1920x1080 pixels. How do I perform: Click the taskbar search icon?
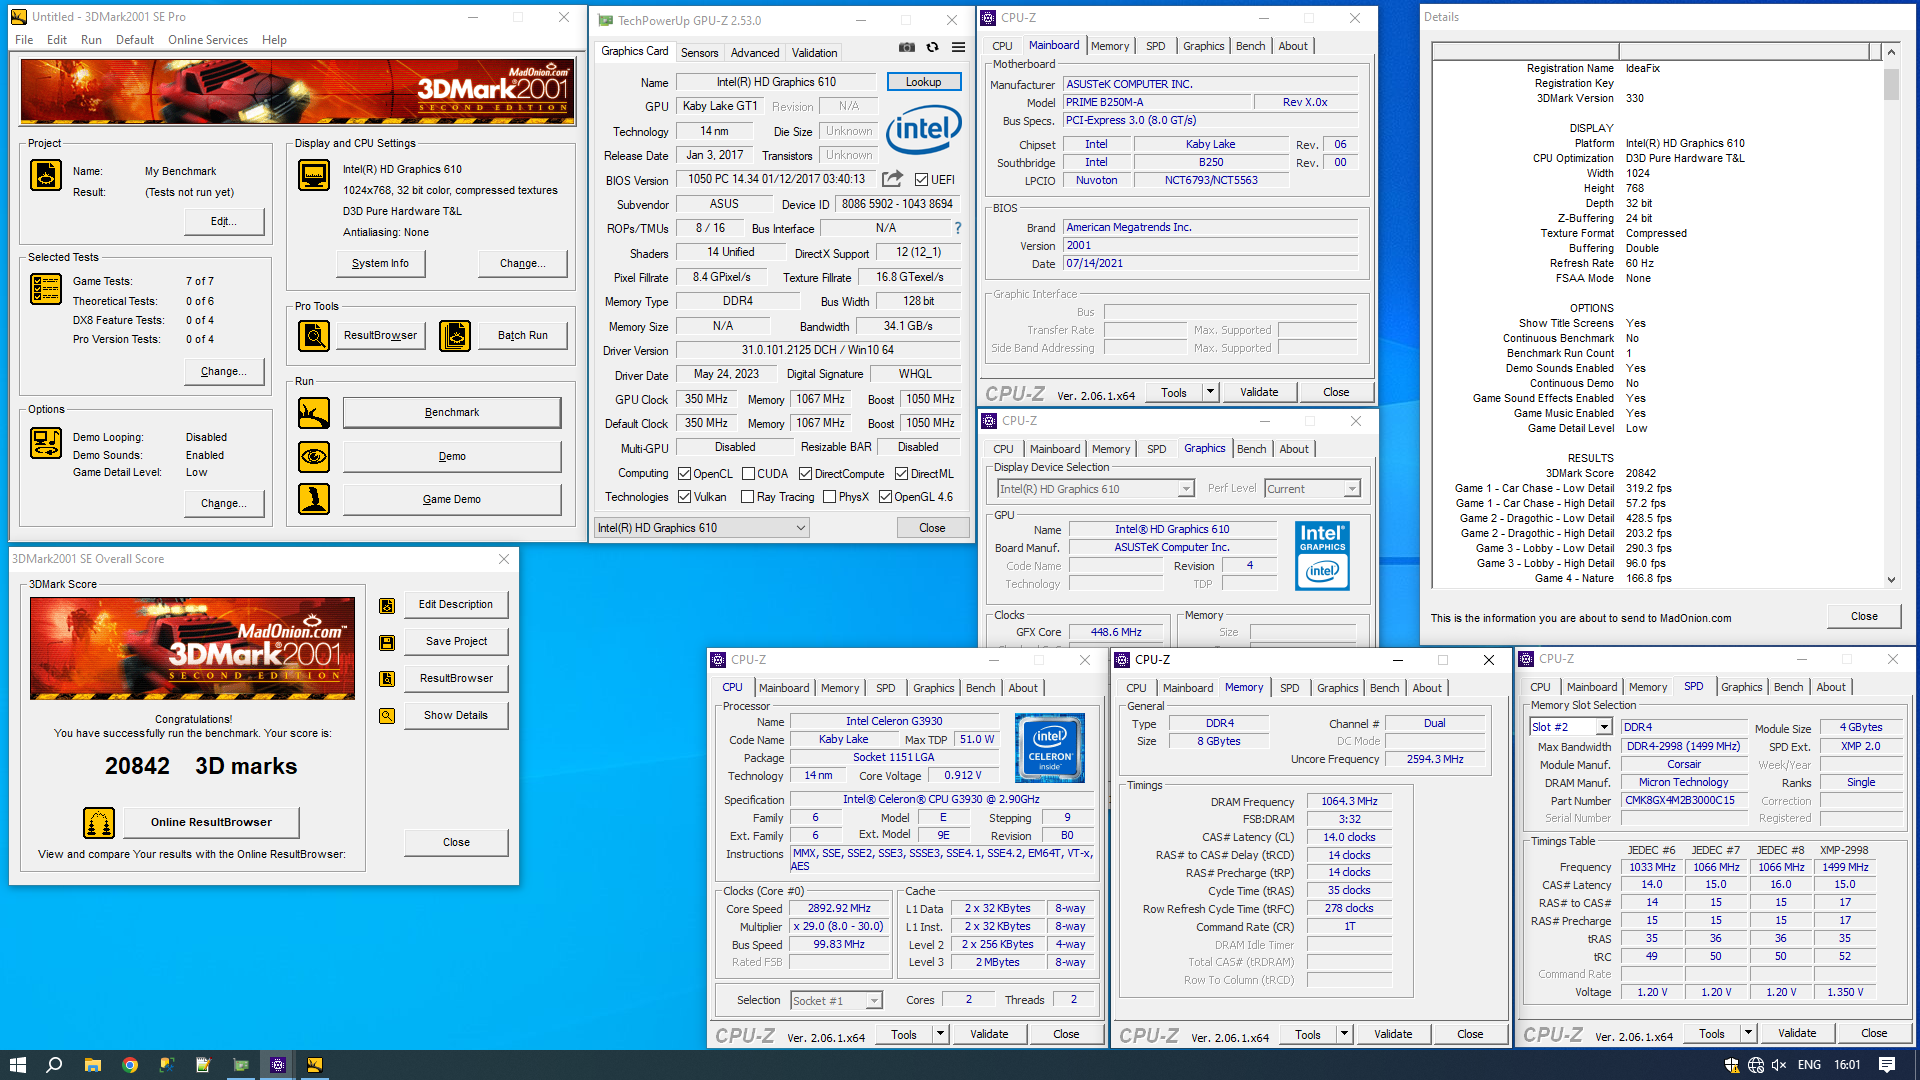point(55,1065)
